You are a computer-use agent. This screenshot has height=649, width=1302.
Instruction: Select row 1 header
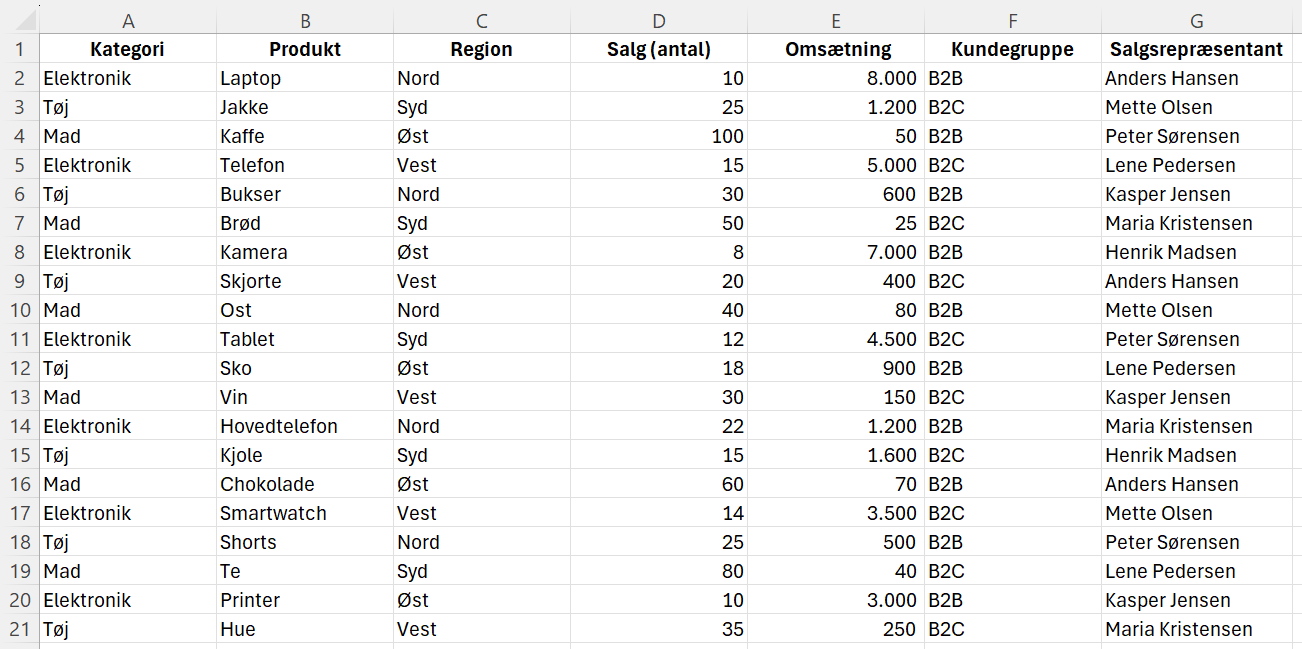pos(20,49)
